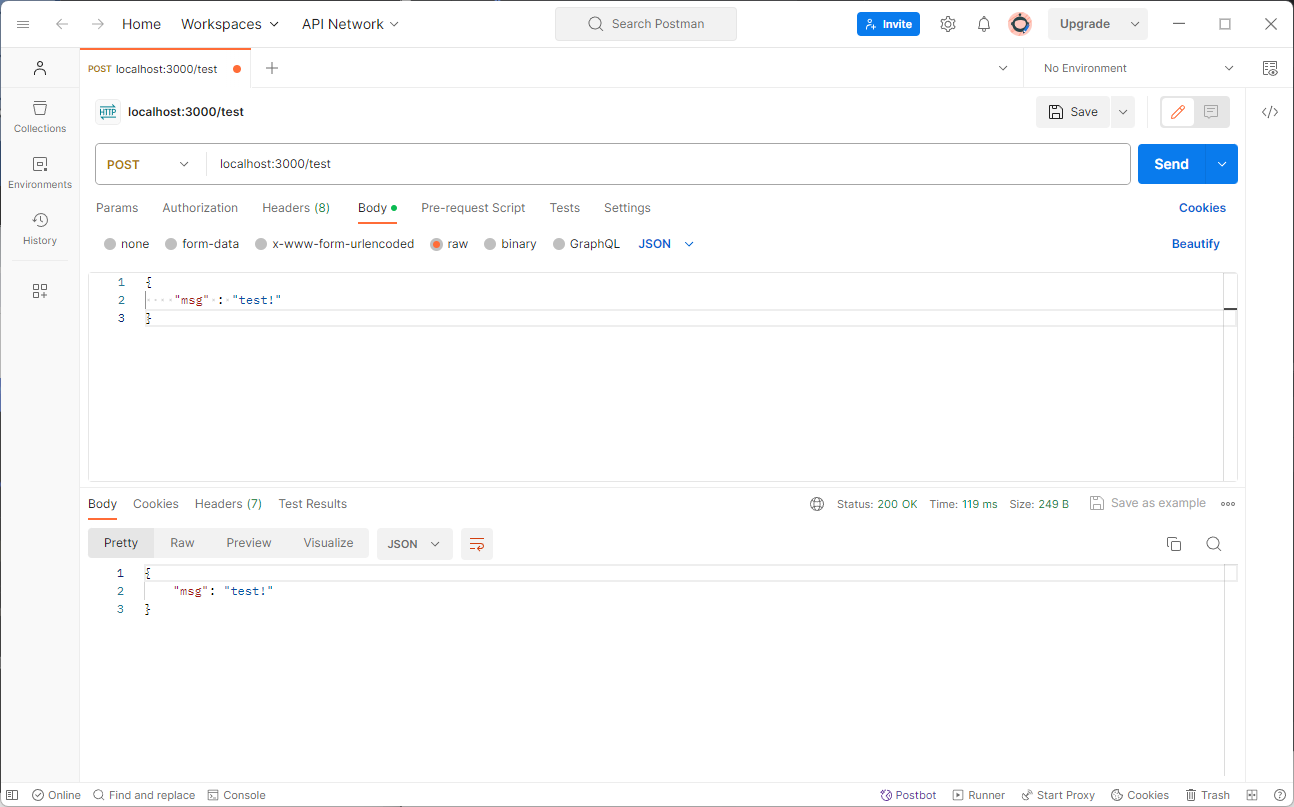Select the raw body type
1294x807 pixels.
point(449,244)
